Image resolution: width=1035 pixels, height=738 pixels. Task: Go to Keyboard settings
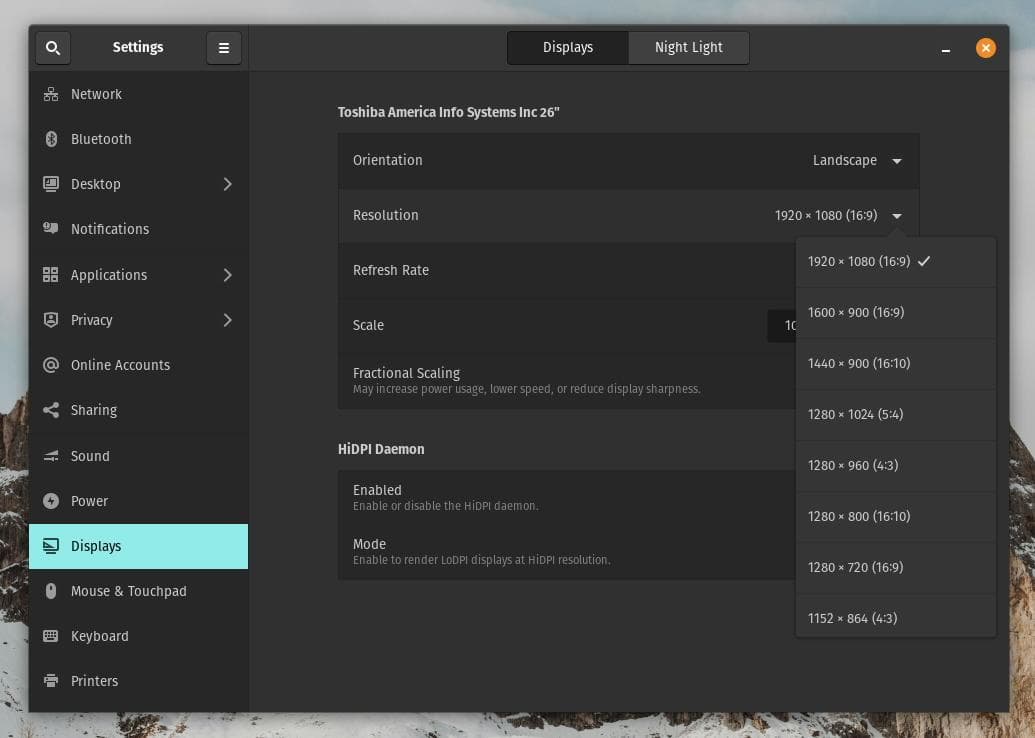(139, 636)
